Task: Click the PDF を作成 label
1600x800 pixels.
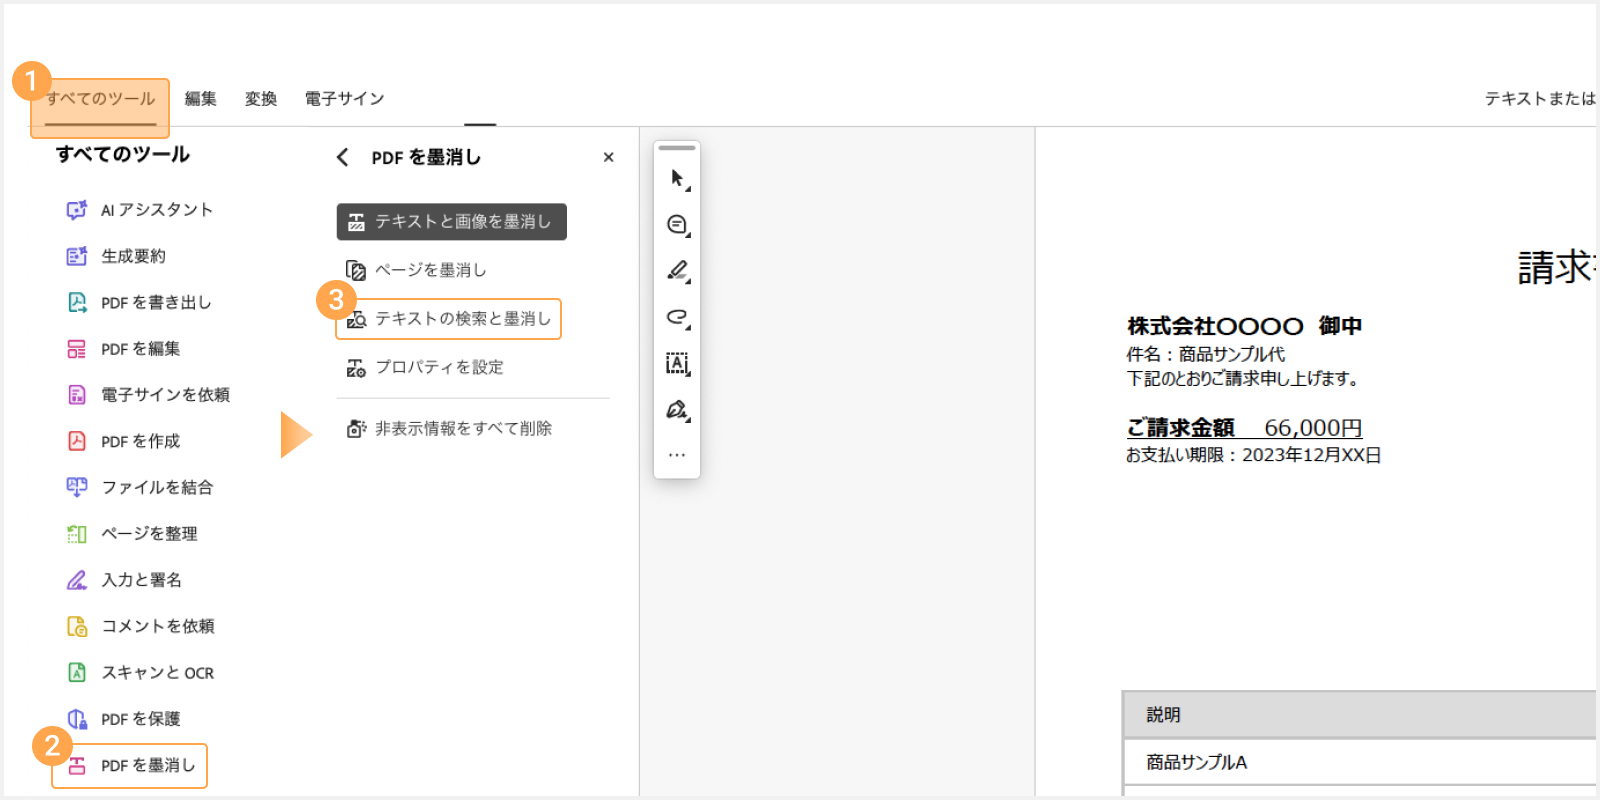Action: (141, 441)
